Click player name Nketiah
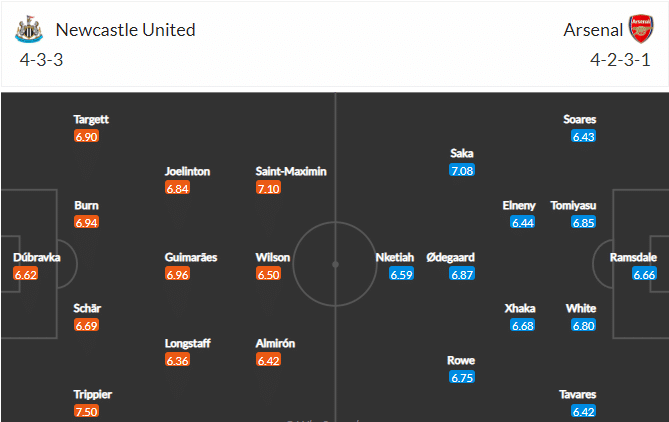 point(395,257)
